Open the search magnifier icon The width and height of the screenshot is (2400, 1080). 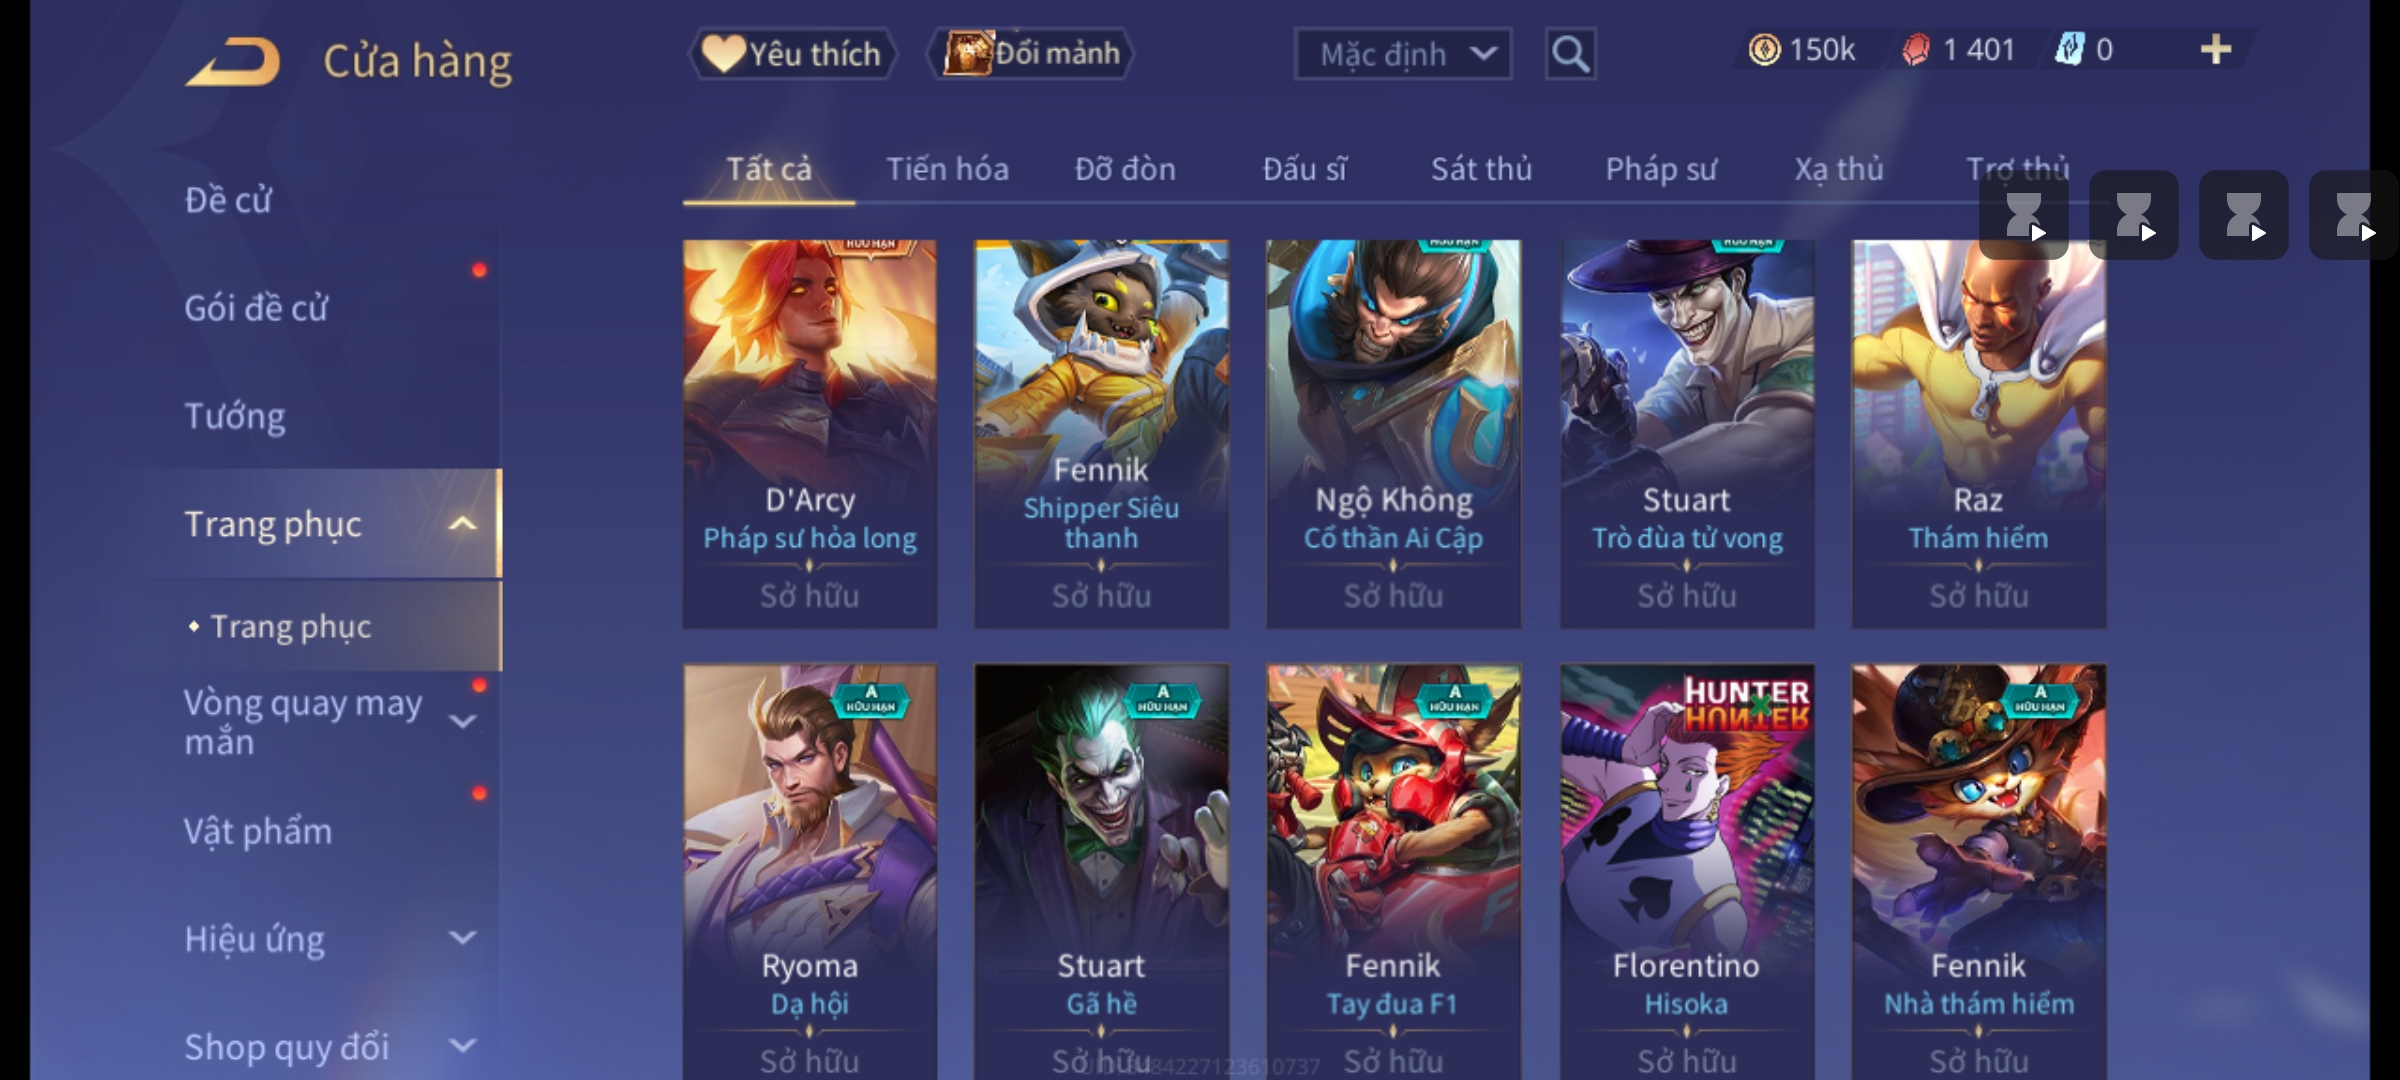pos(1570,54)
